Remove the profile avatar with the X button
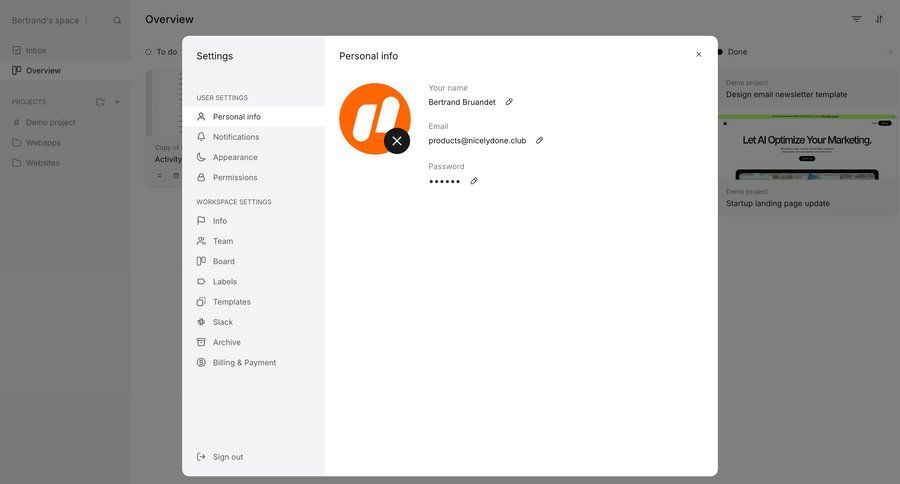900x484 pixels. pyautogui.click(x=397, y=141)
